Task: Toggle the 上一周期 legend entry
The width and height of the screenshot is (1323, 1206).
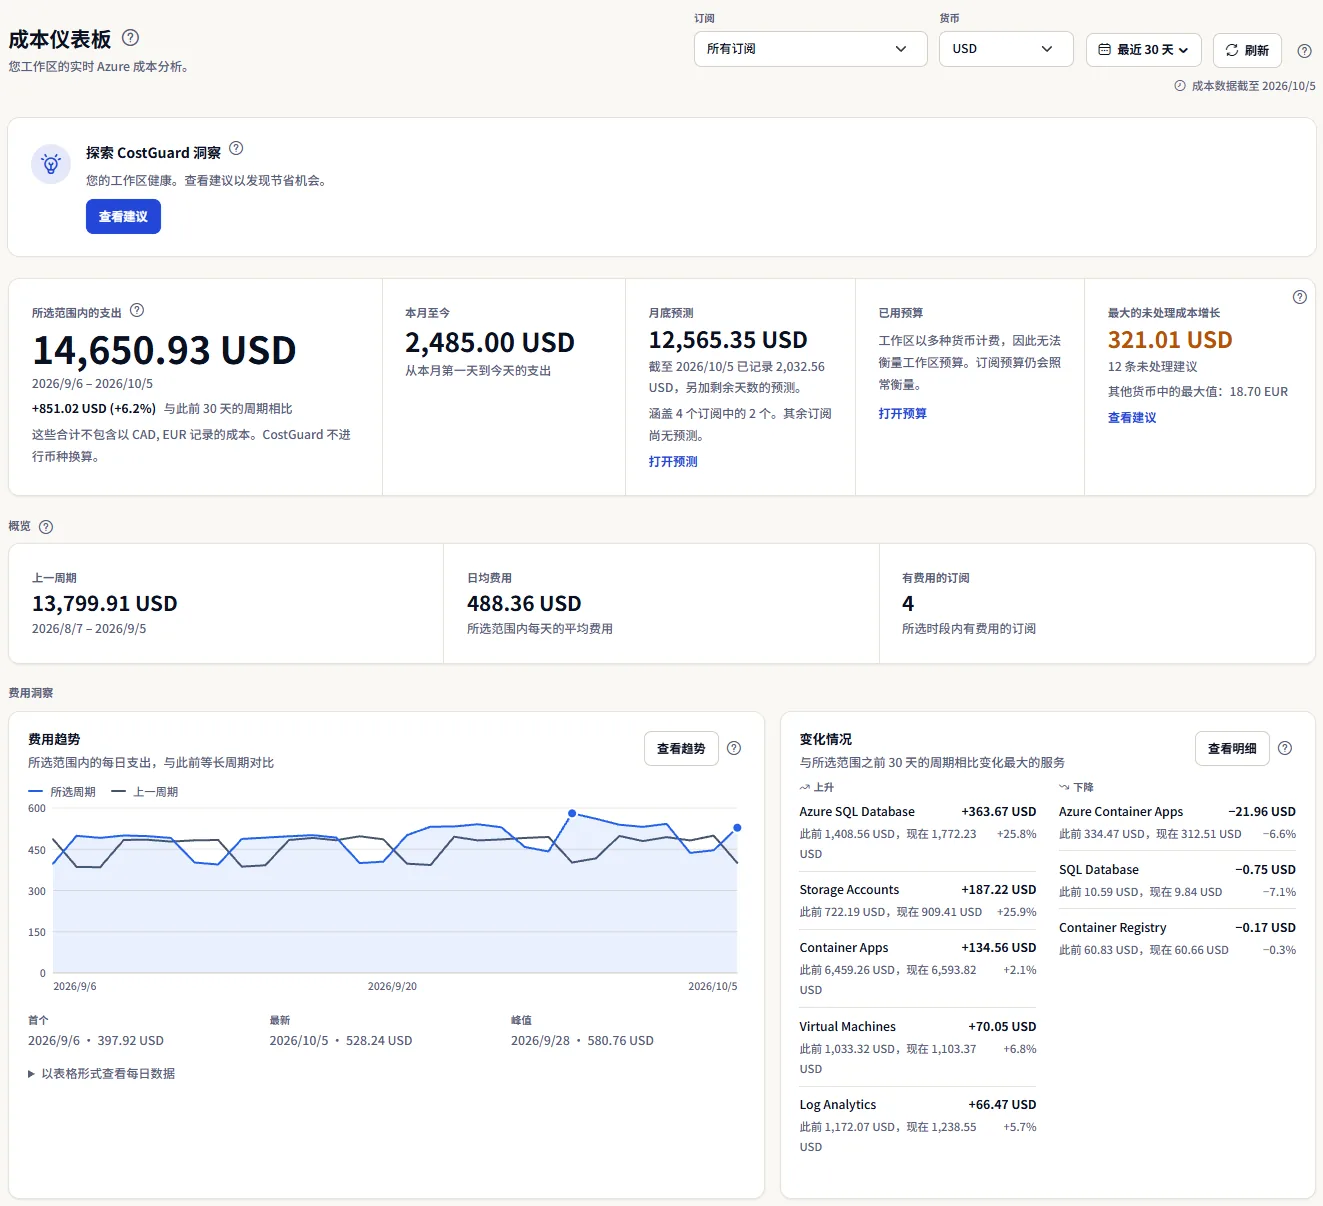Action: pyautogui.click(x=145, y=792)
